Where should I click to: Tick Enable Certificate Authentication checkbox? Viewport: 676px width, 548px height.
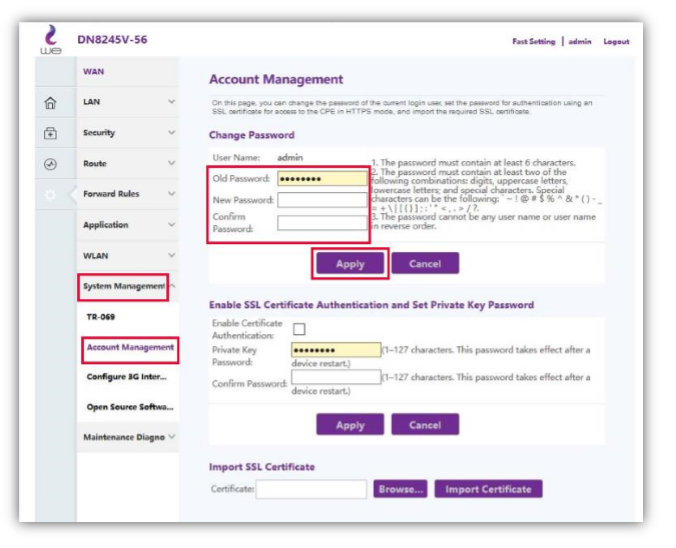[x=299, y=329]
